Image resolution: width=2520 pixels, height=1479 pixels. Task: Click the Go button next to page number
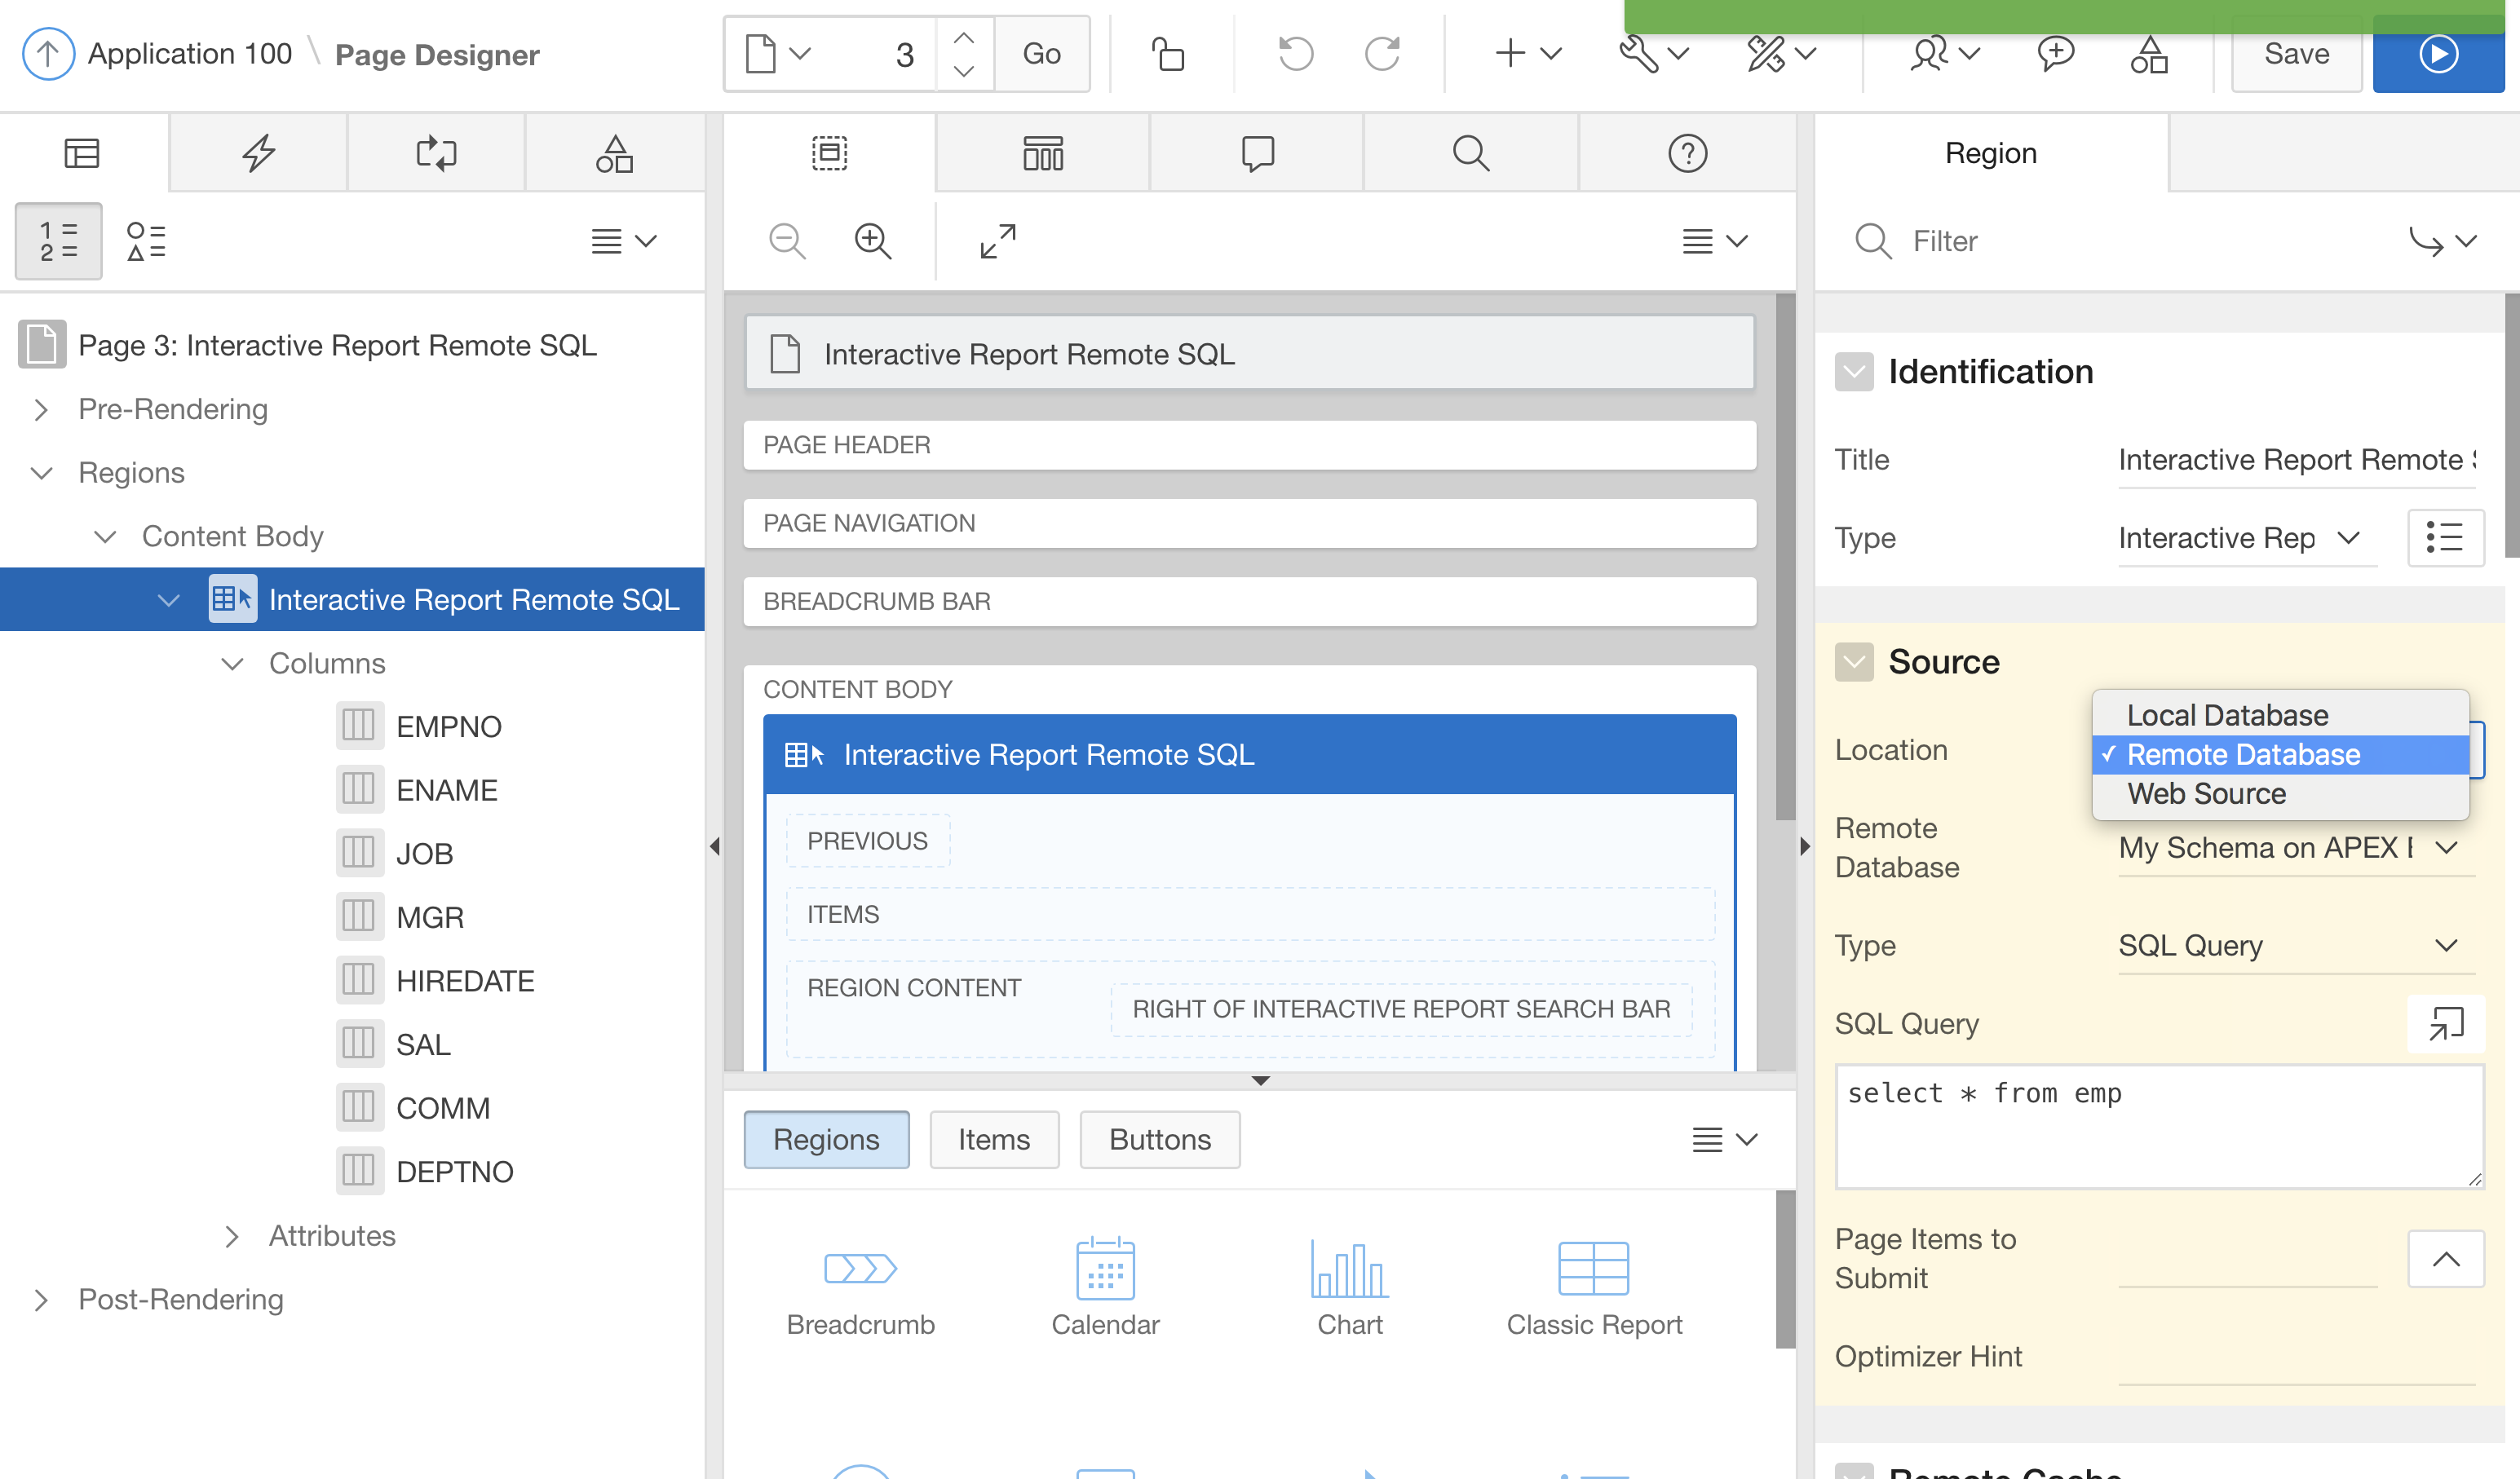coord(1041,54)
